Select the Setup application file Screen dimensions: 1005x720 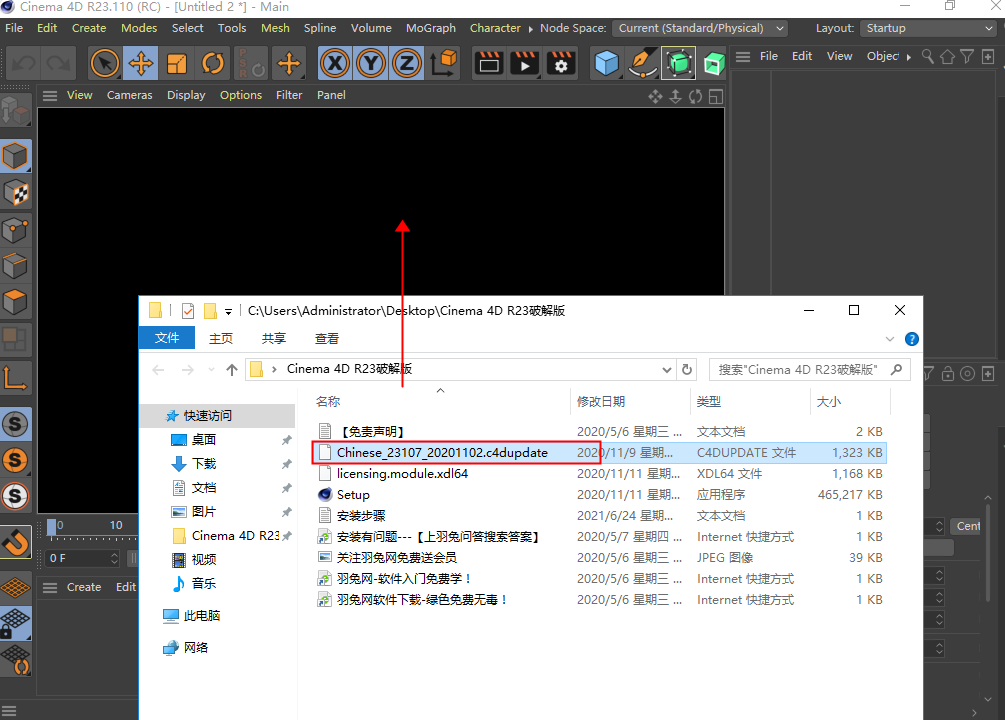point(353,494)
